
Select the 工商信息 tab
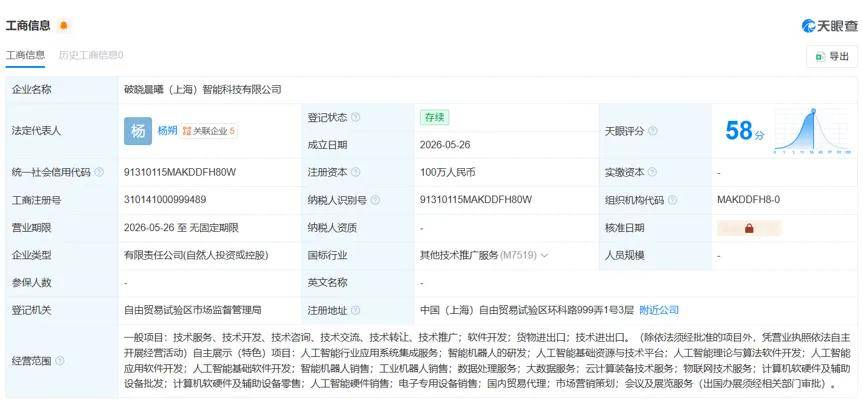25,55
